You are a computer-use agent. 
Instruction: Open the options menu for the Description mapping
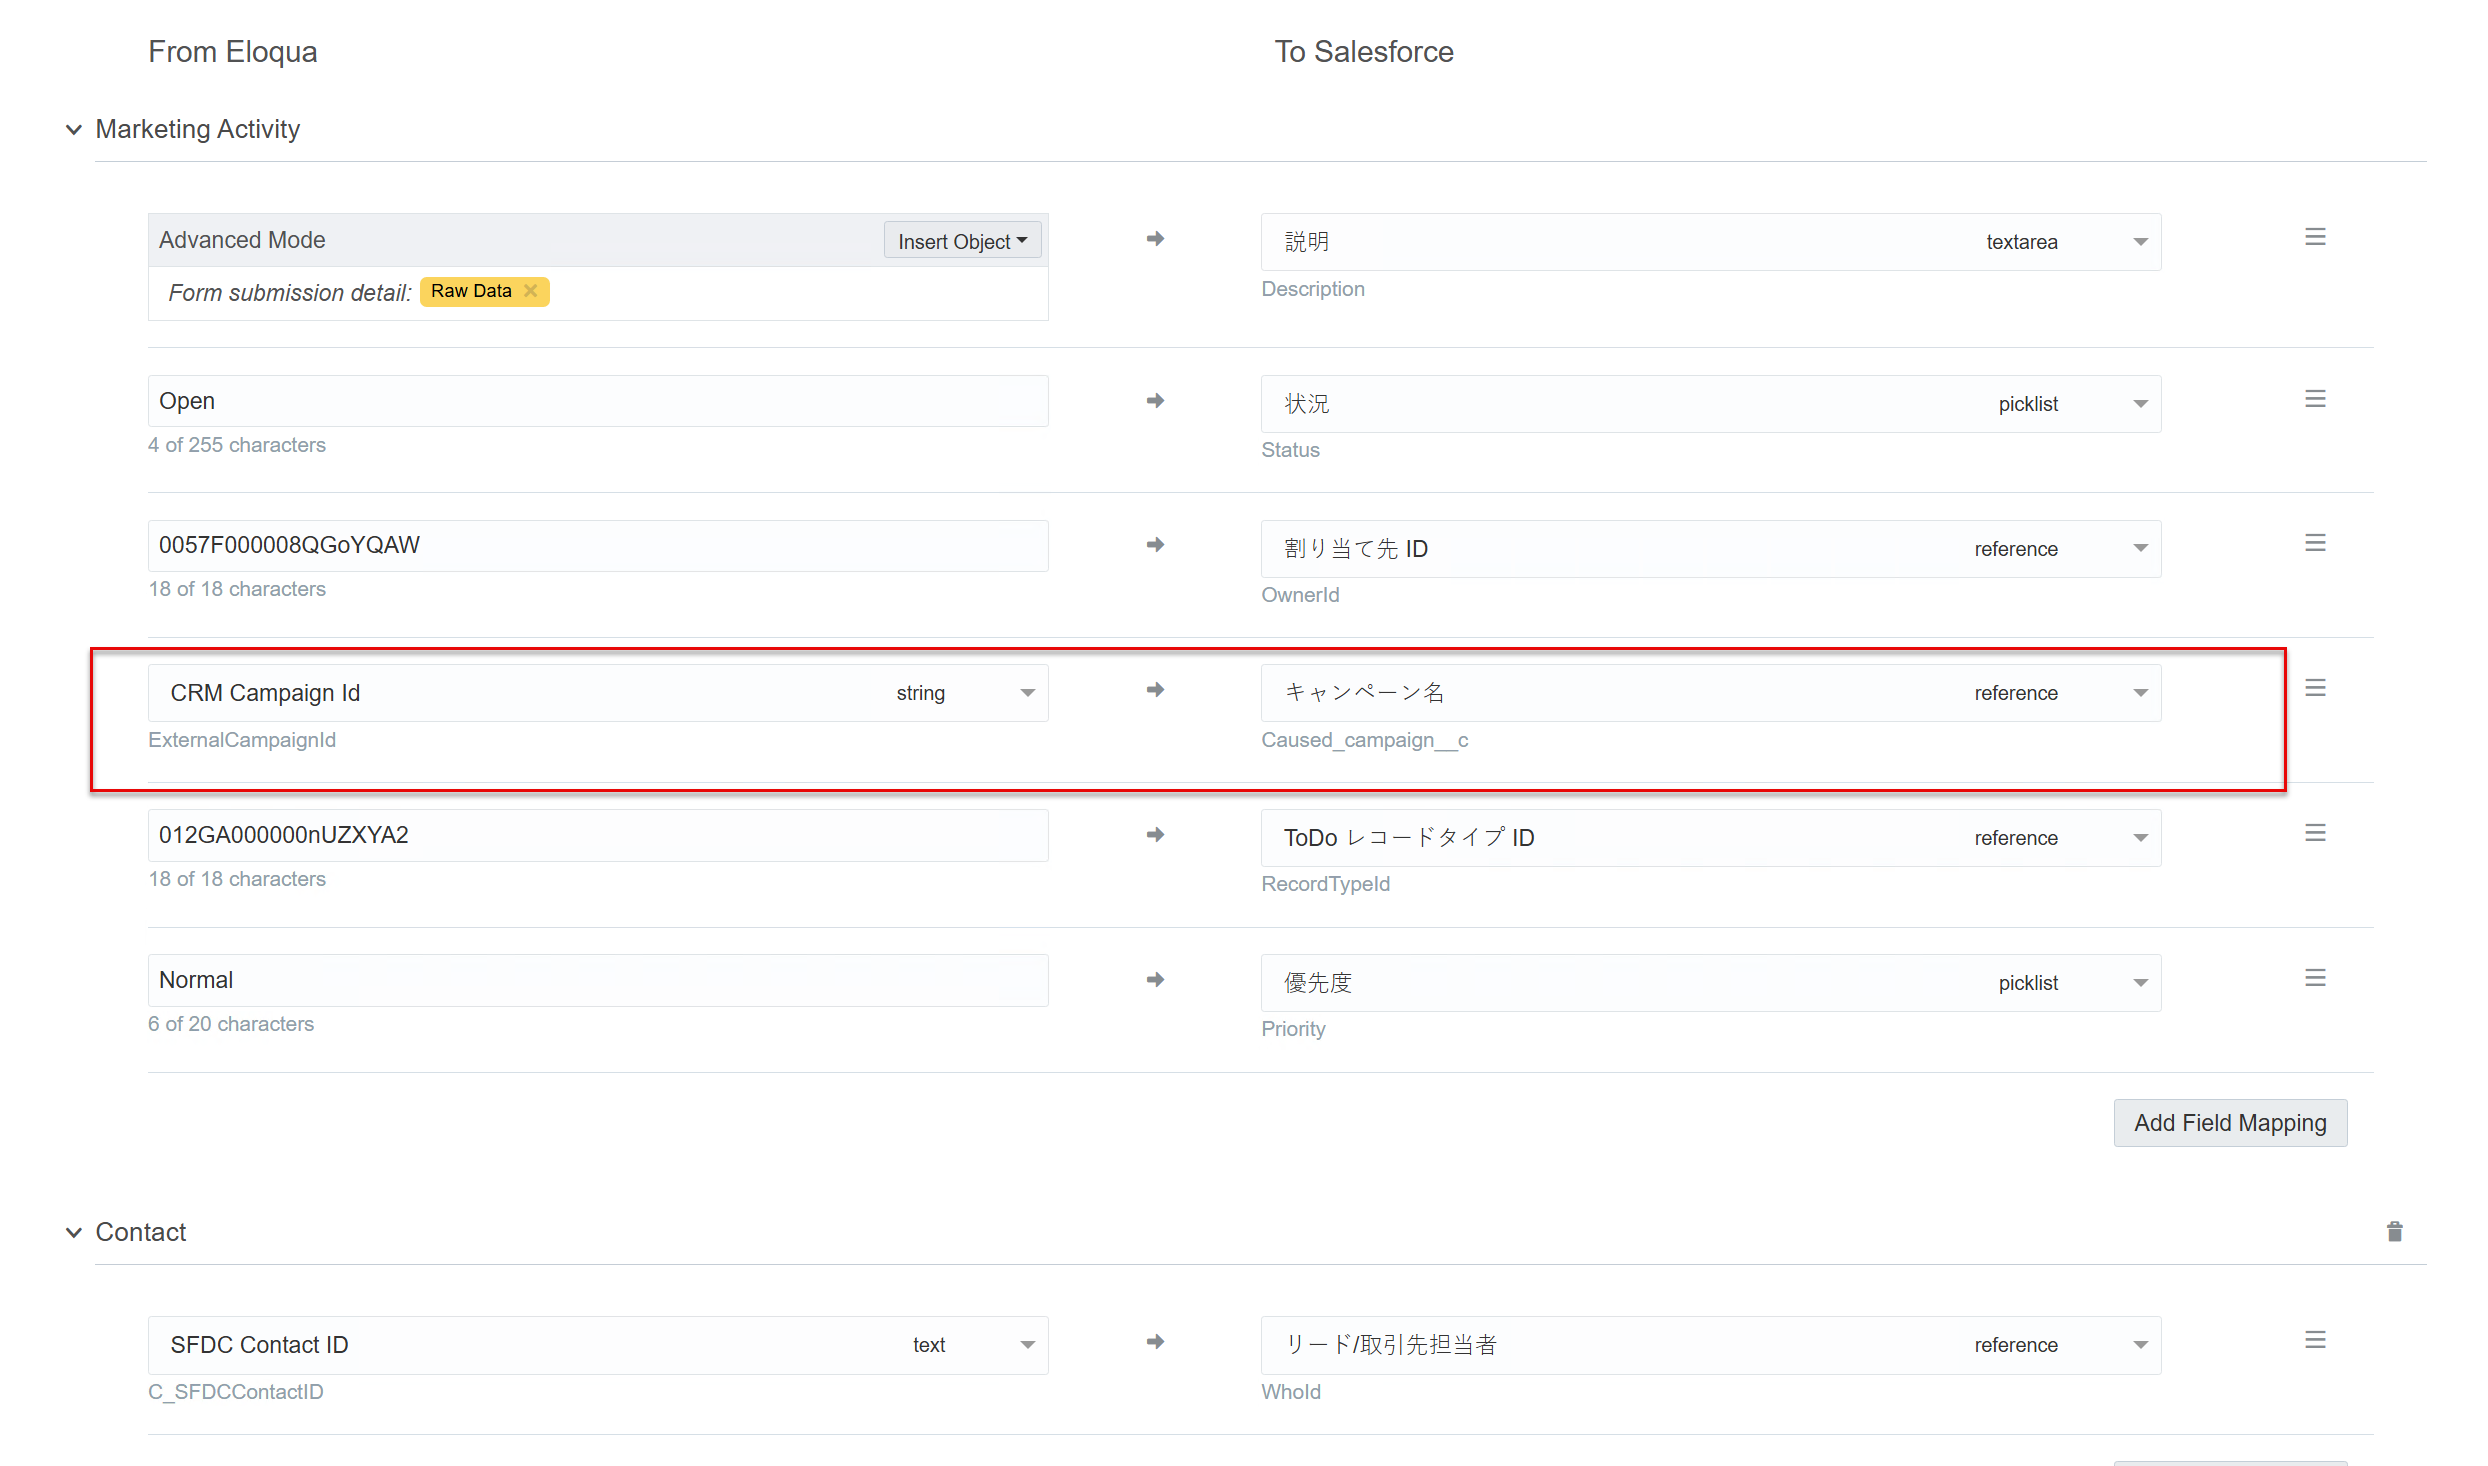pyautogui.click(x=2316, y=237)
